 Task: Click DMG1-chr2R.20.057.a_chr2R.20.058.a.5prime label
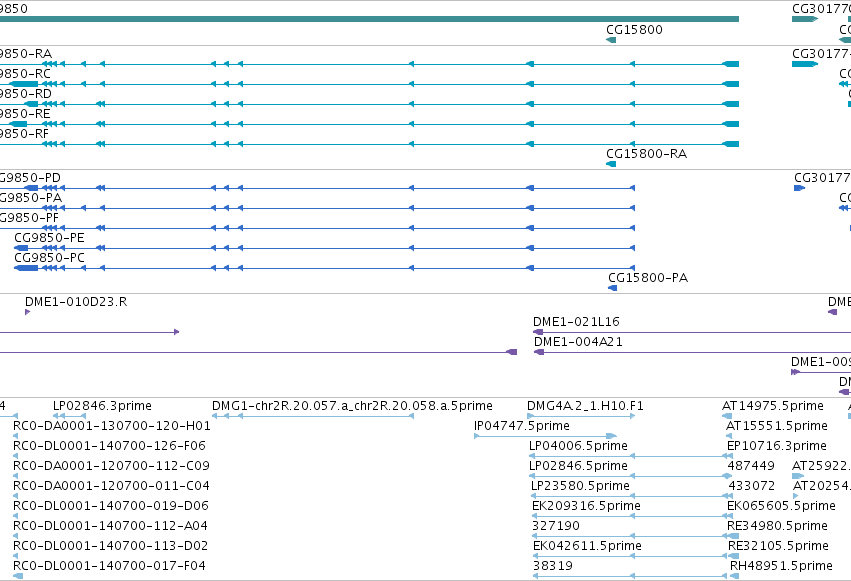pyautogui.click(x=352, y=406)
